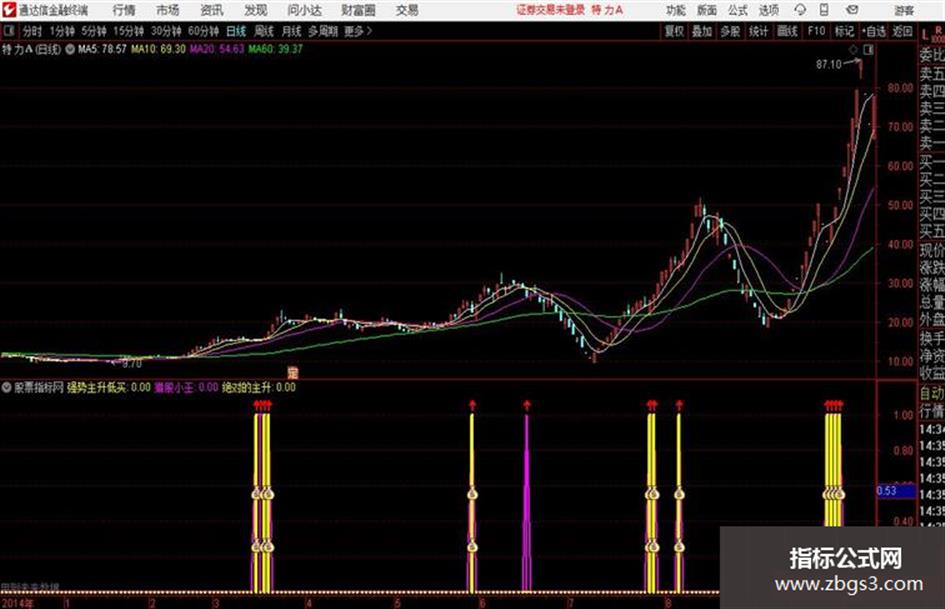Click the MA20: 54.63 value
Screen dimensions: 945x609
pos(217,49)
